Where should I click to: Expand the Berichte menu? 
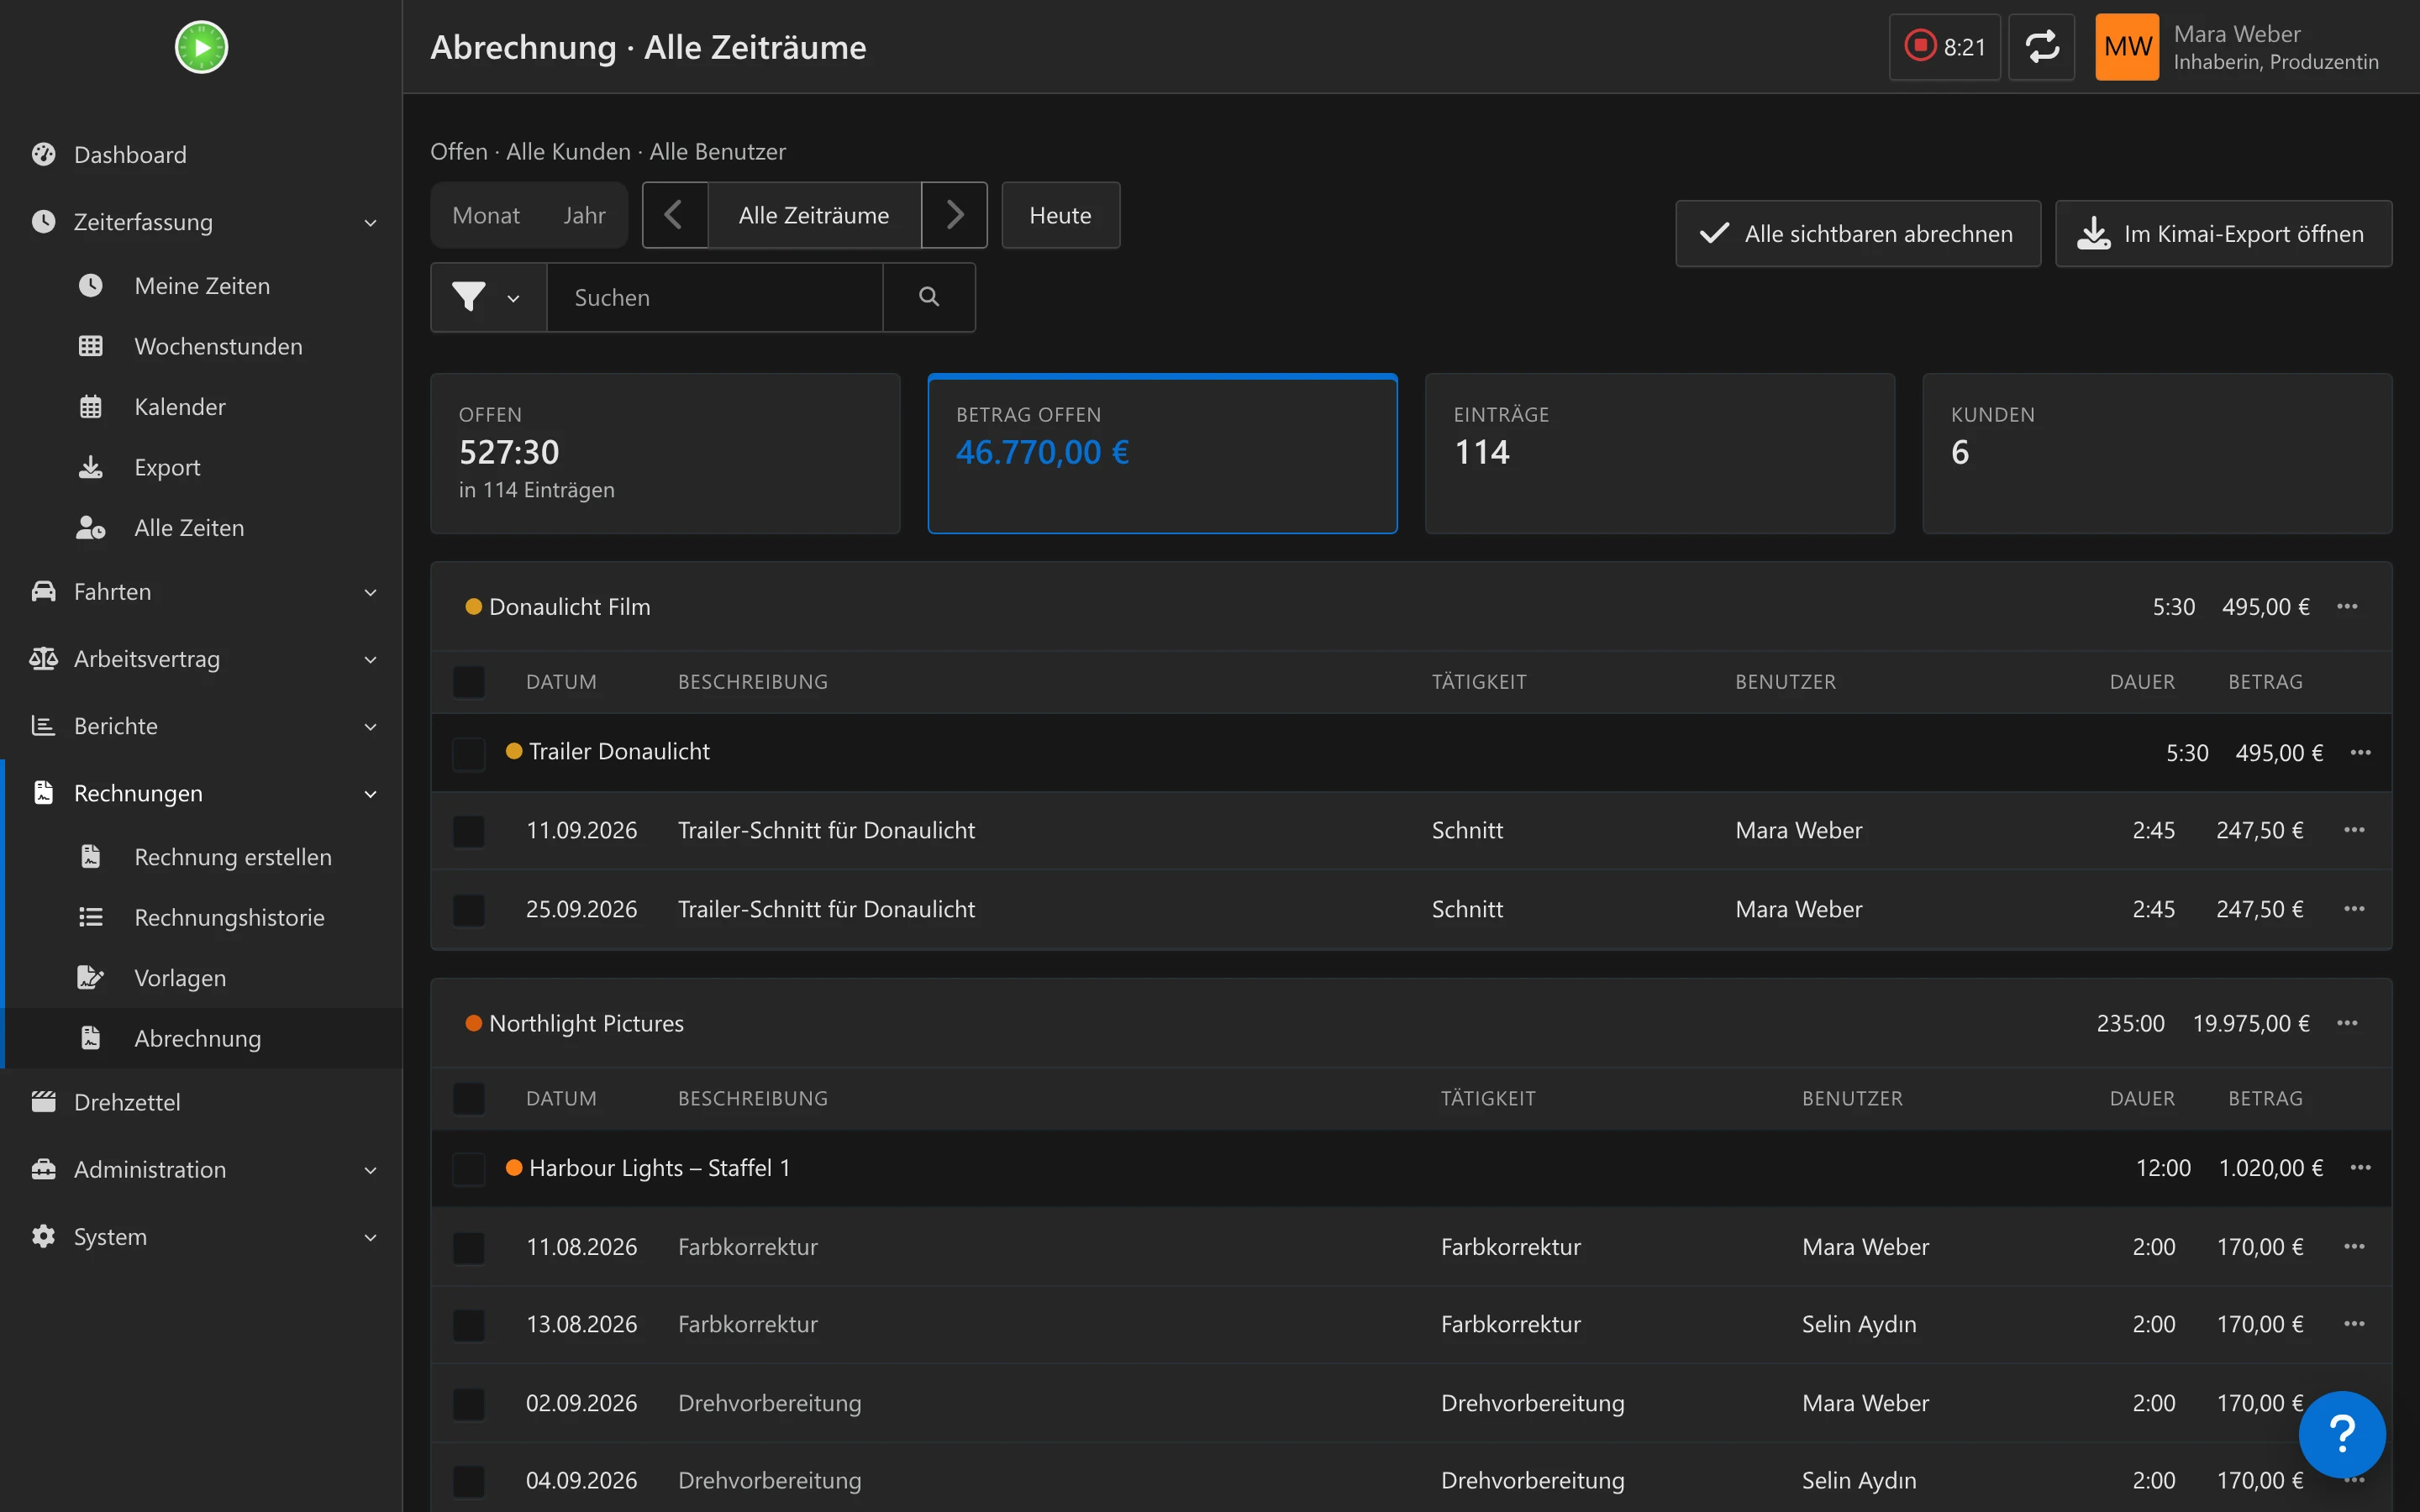click(200, 726)
